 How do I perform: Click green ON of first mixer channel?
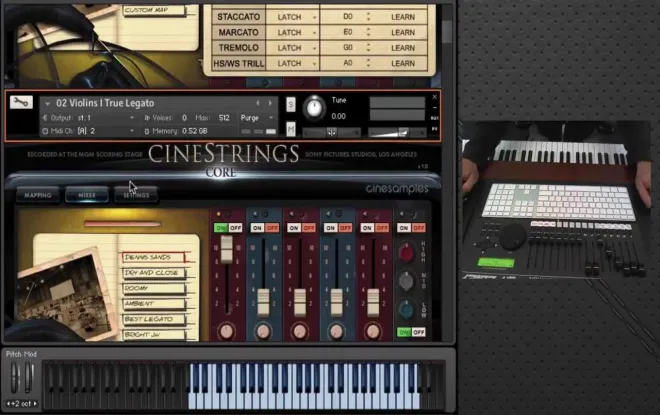coord(221,228)
